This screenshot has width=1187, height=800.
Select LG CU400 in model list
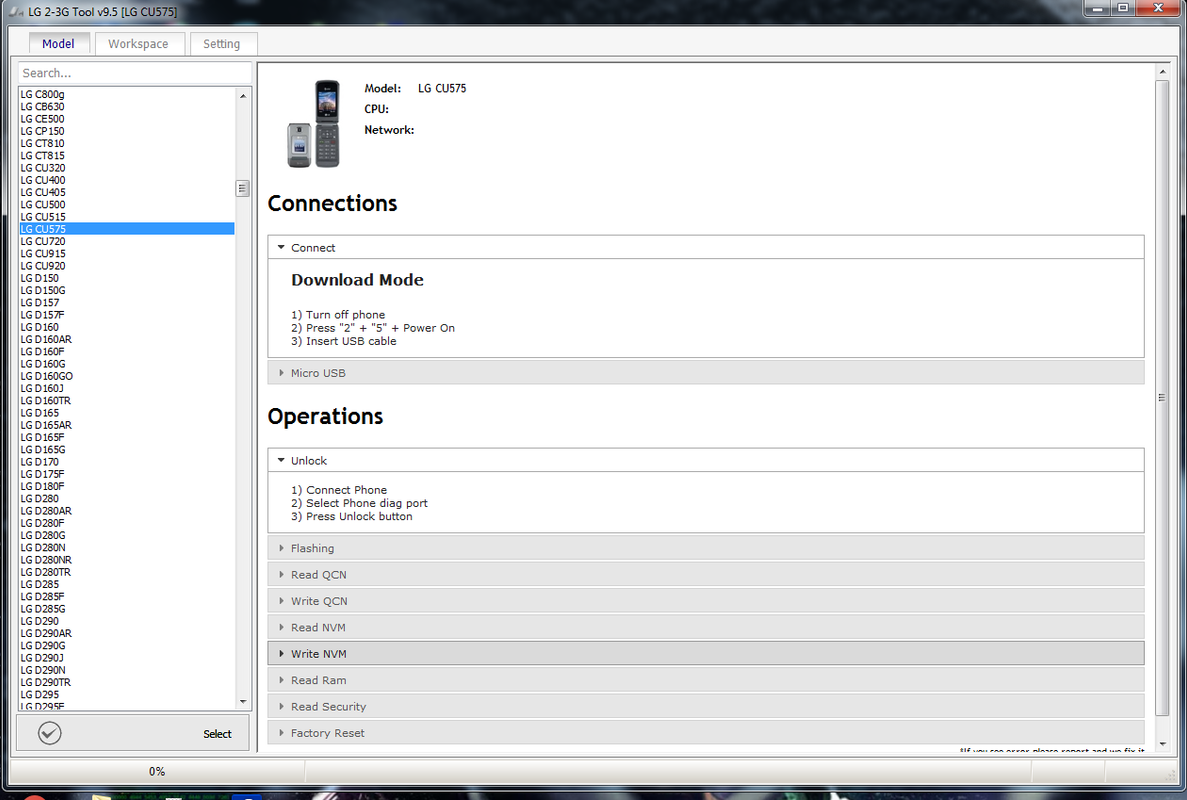click(126, 180)
